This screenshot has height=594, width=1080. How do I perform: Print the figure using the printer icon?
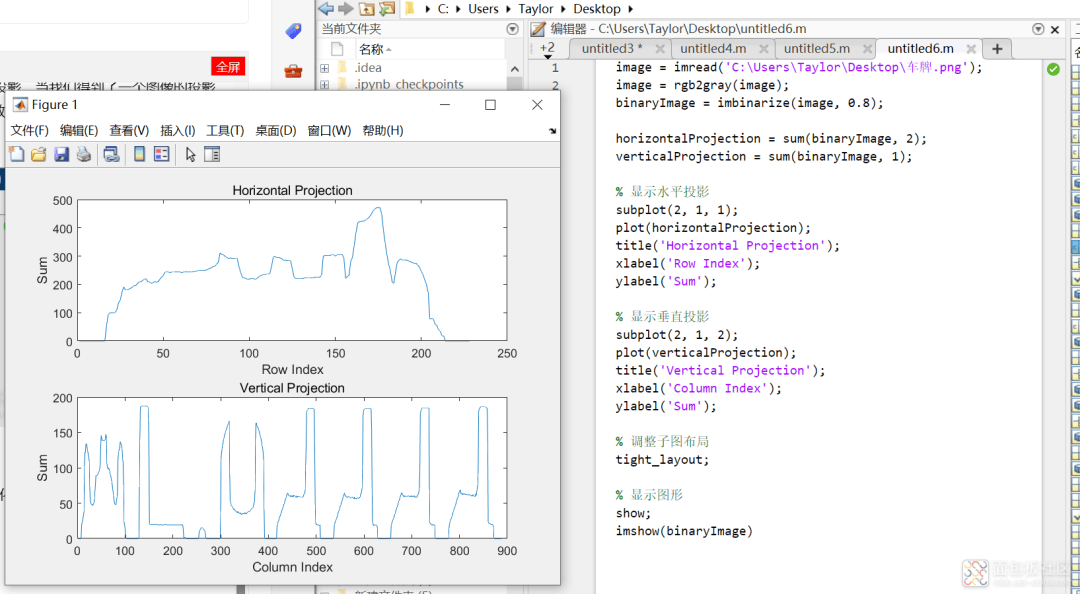pos(83,154)
